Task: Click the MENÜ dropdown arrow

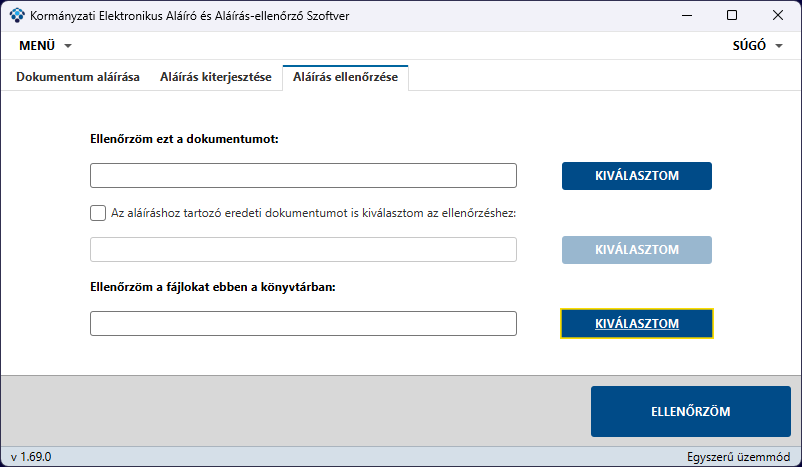Action: point(68,46)
